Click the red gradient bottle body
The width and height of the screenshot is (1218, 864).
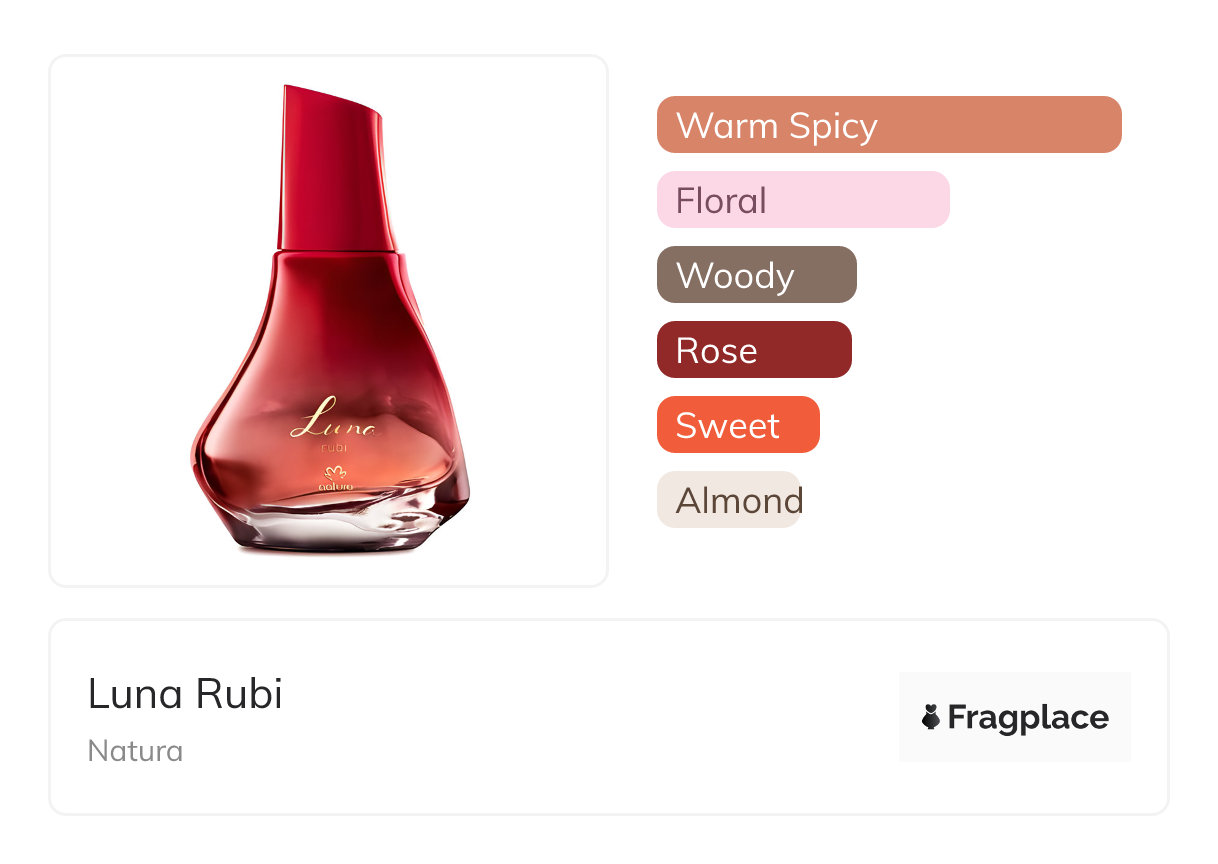pyautogui.click(x=330, y=340)
